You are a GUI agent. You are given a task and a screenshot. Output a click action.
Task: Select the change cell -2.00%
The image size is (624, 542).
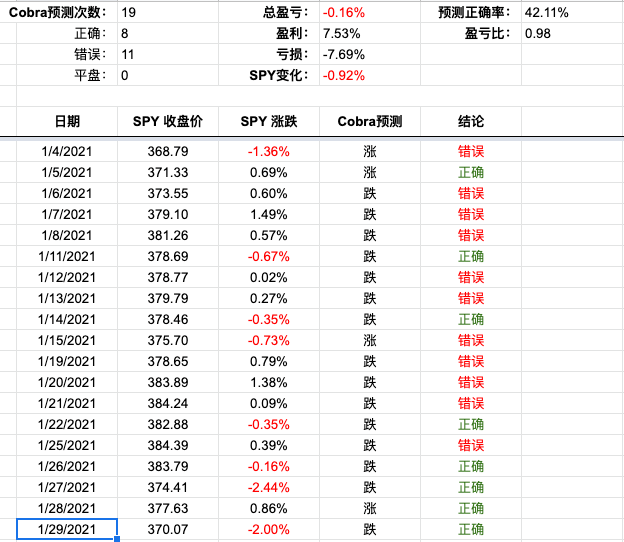click(269, 529)
